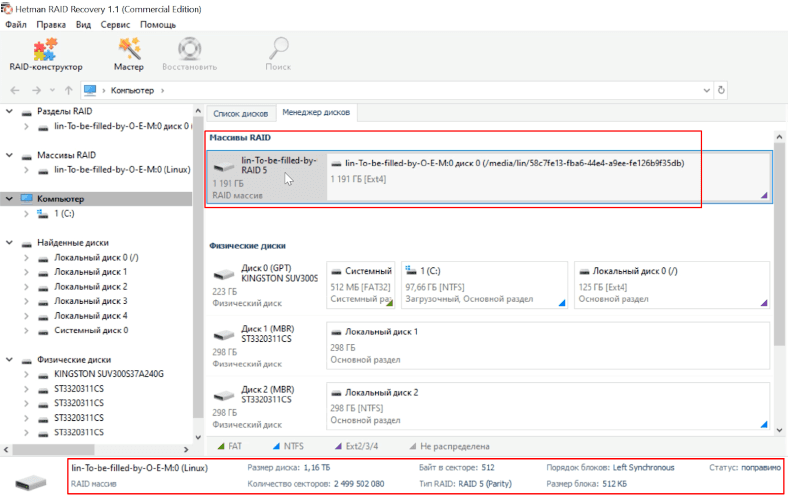Switch to the Список дисков tab
The image size is (788, 496).
coord(239,113)
